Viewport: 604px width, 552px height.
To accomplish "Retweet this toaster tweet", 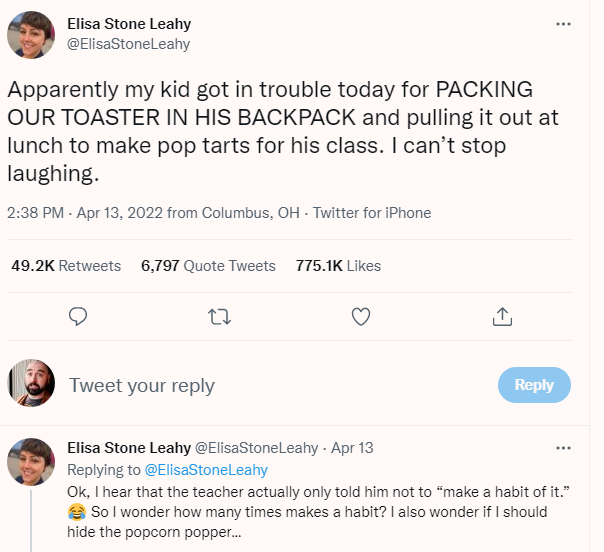I will [220, 317].
